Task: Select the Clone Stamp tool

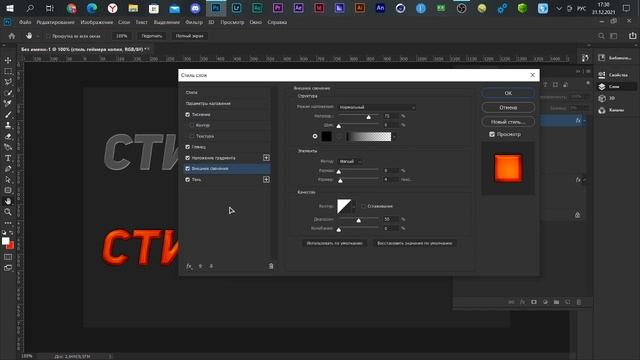Action: pos(8,125)
